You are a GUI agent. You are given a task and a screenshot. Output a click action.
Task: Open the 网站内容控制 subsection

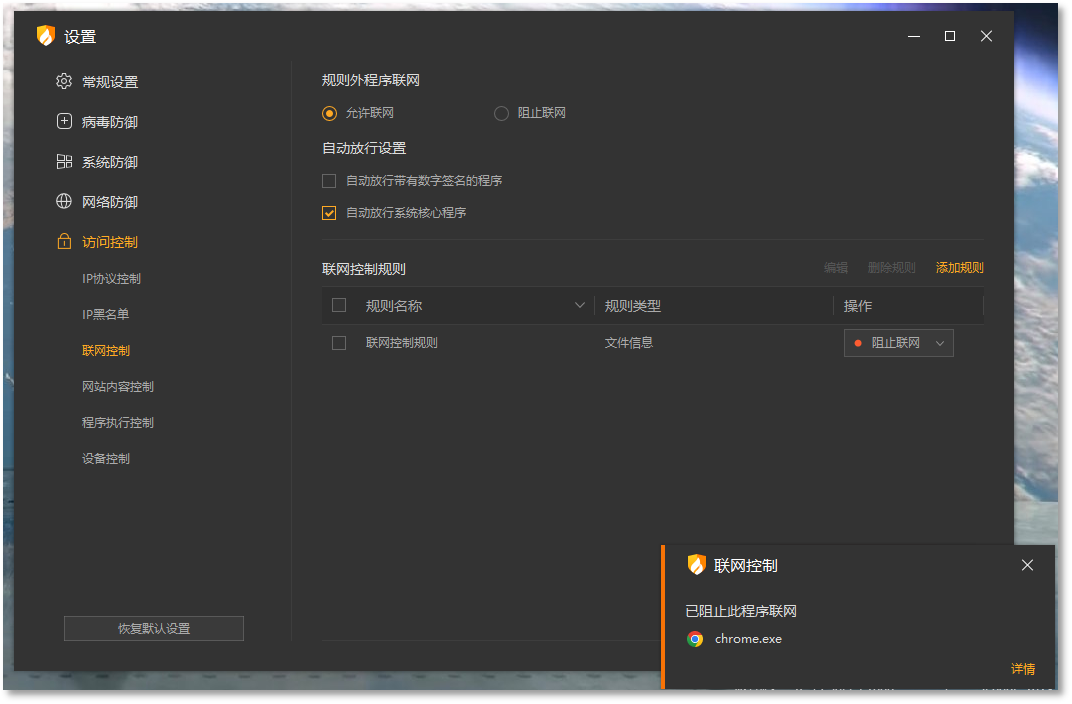pos(118,387)
